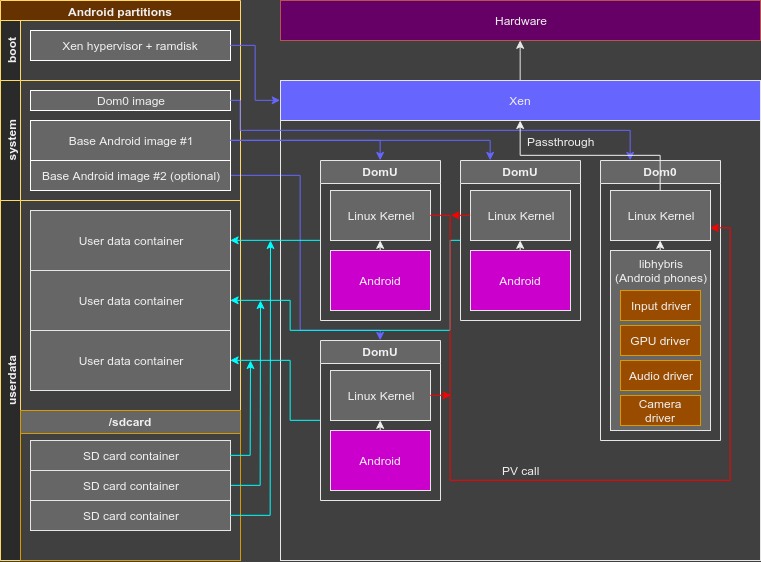Image resolution: width=761 pixels, height=562 pixels.
Task: Click the Dom0 domain header
Action: 660,172
